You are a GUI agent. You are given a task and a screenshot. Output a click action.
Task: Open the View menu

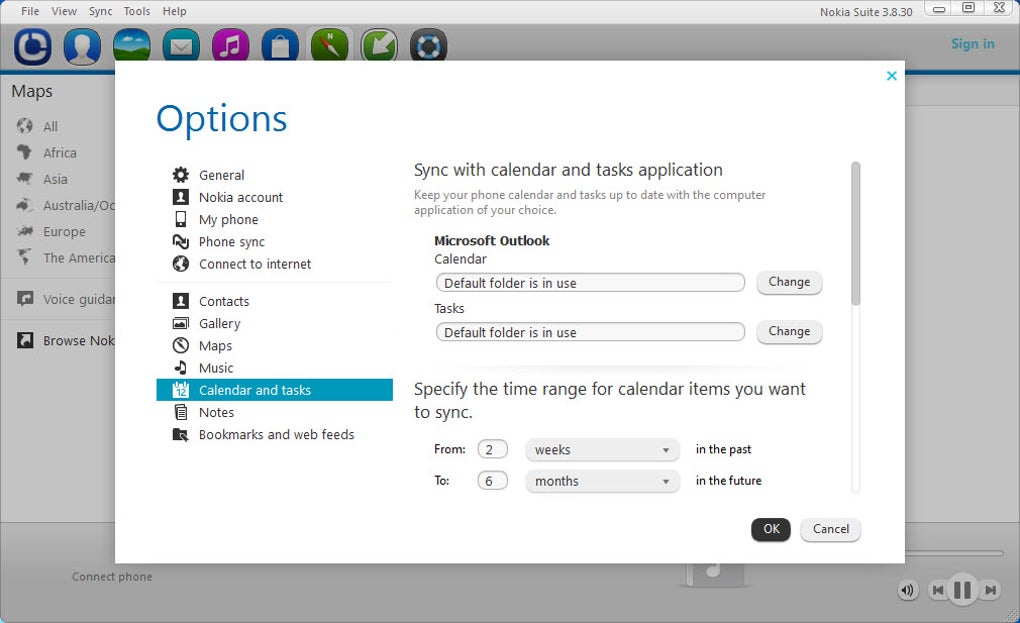64,11
